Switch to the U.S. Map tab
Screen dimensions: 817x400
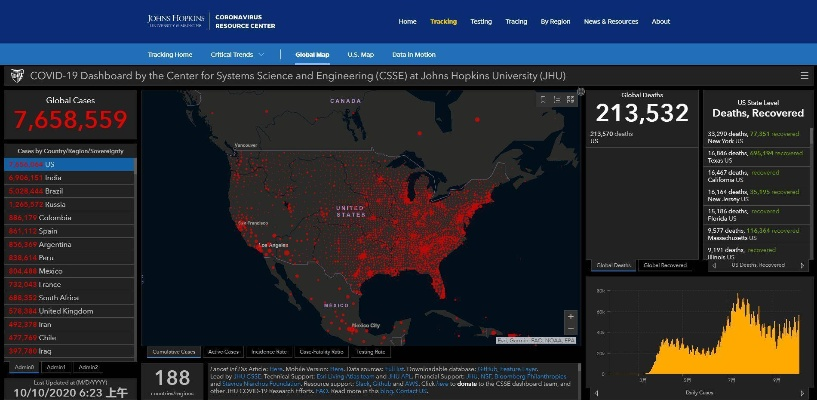point(361,55)
